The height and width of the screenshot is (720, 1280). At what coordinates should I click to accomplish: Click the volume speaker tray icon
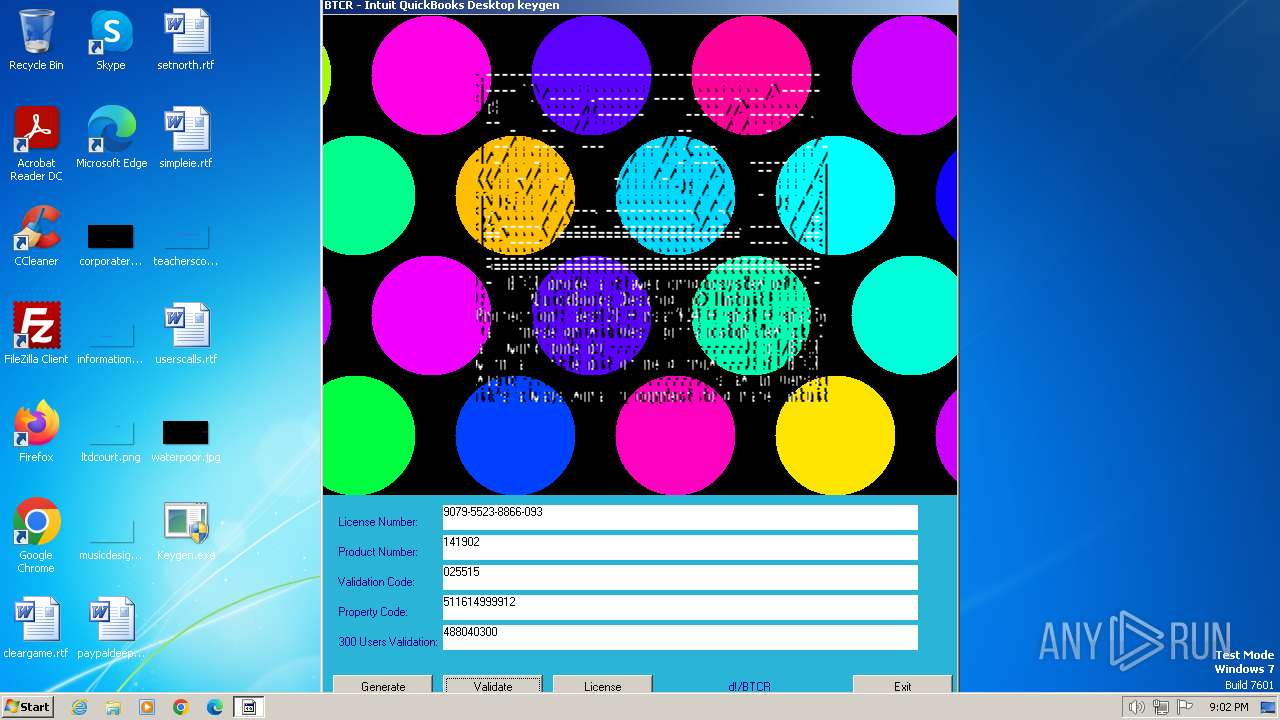click(x=1136, y=707)
